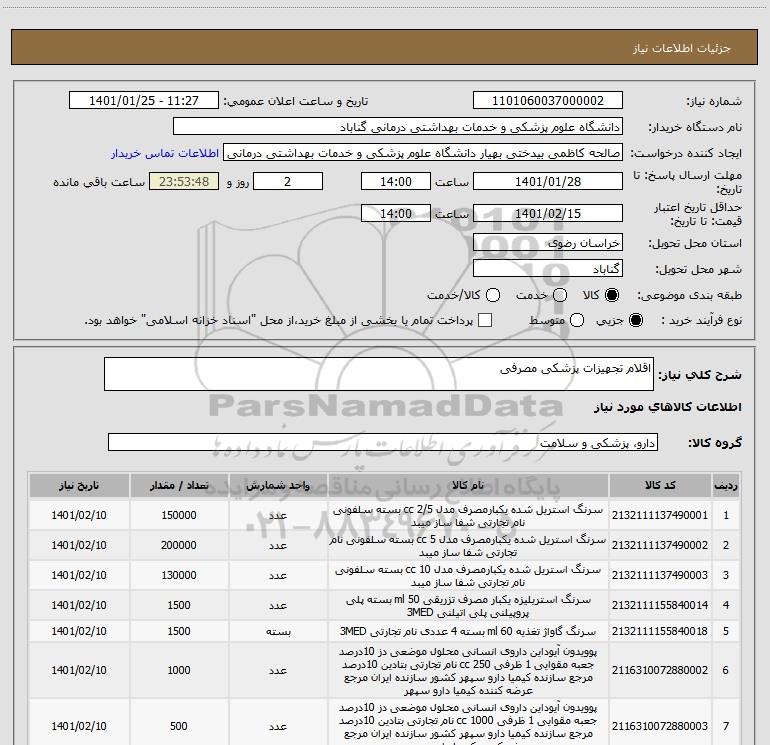Click the ردیف column header

pos(726,486)
